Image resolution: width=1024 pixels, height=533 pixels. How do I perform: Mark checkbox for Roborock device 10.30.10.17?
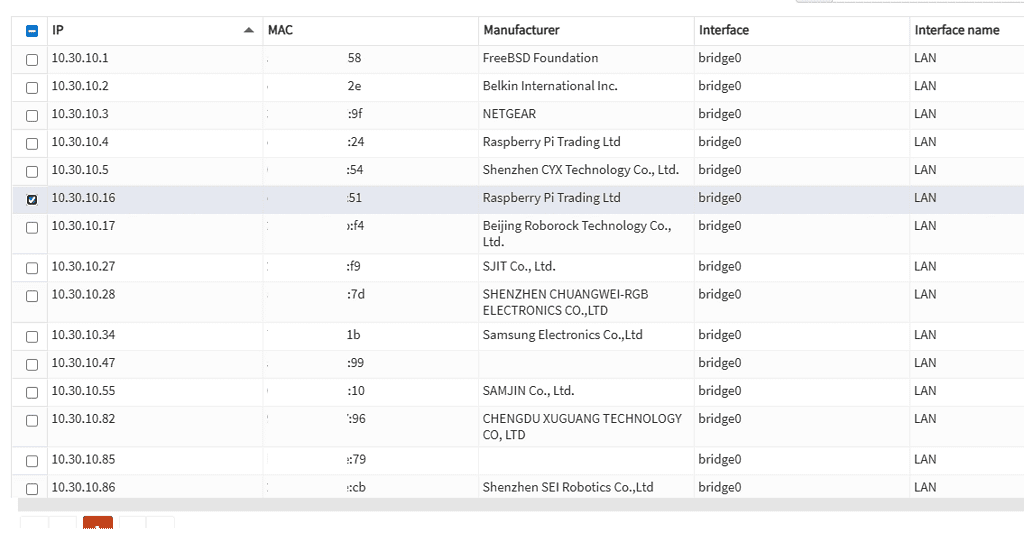point(31,228)
